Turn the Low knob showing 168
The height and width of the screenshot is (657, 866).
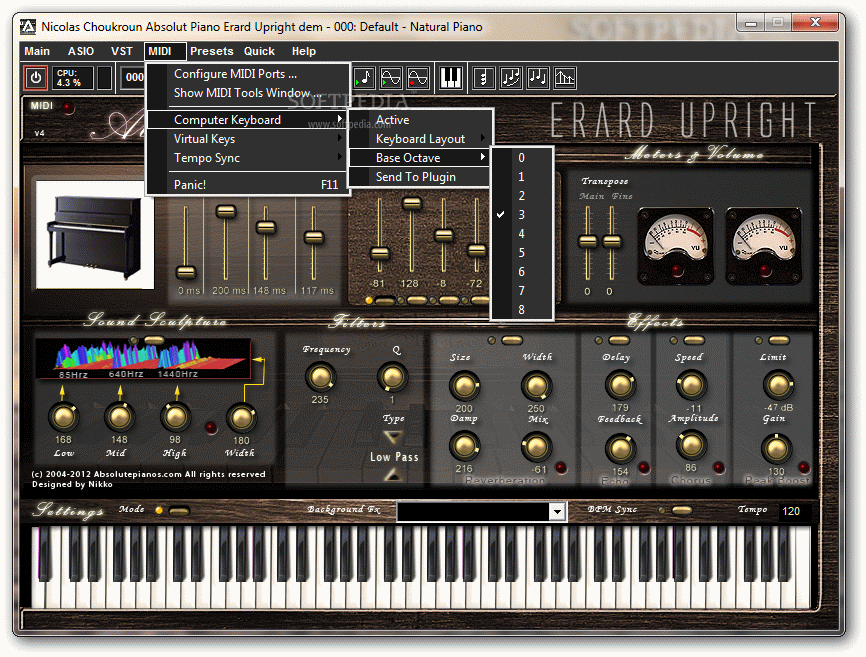[63, 417]
